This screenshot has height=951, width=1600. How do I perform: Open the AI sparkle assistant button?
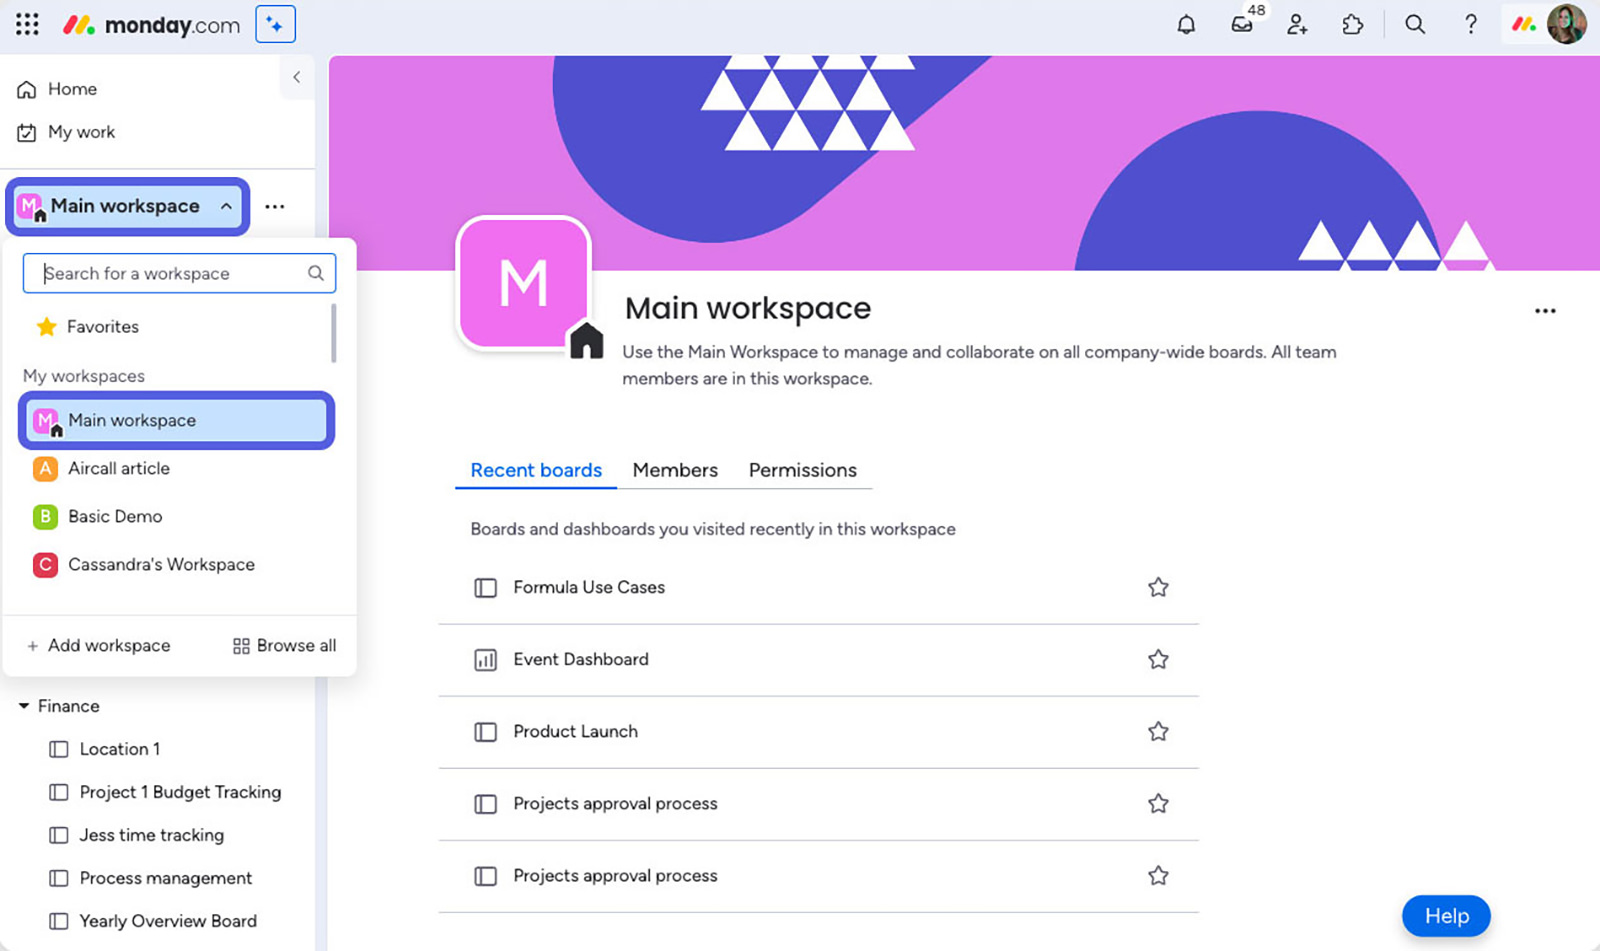pyautogui.click(x=275, y=25)
